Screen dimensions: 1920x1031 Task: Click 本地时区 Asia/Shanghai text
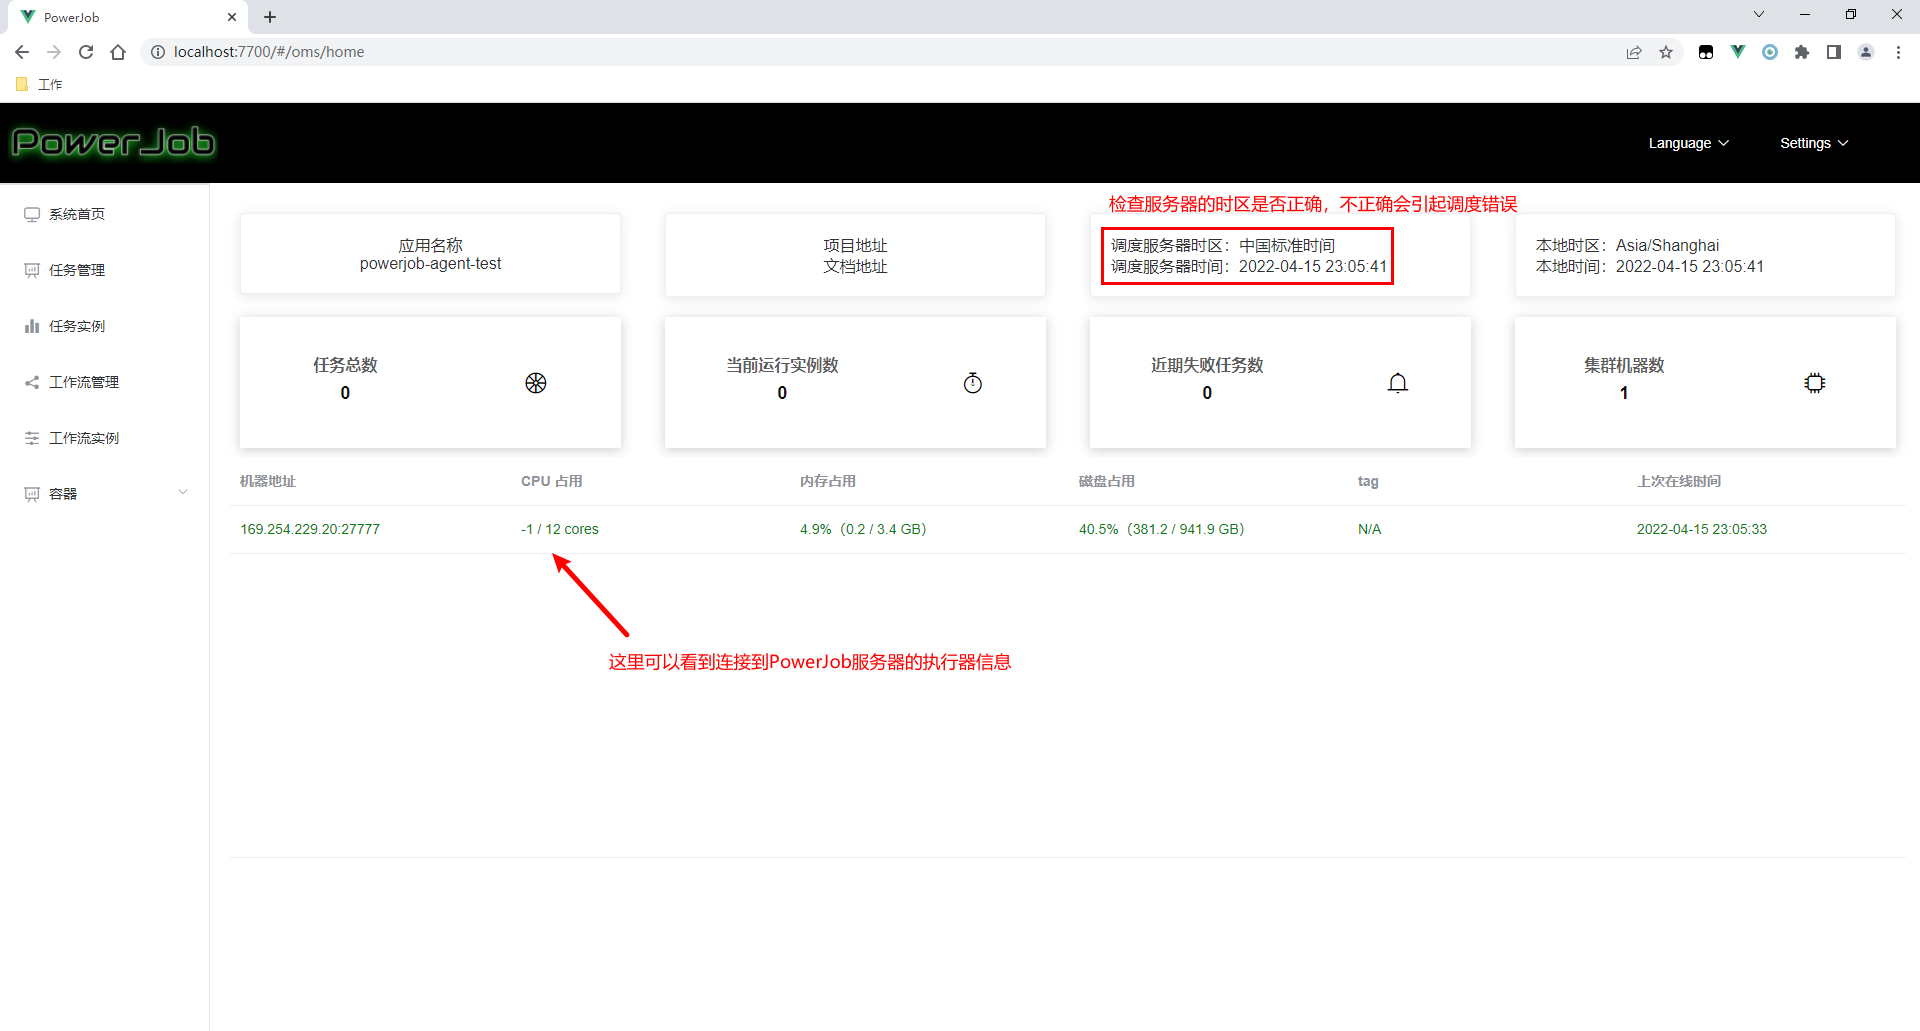coord(1628,245)
